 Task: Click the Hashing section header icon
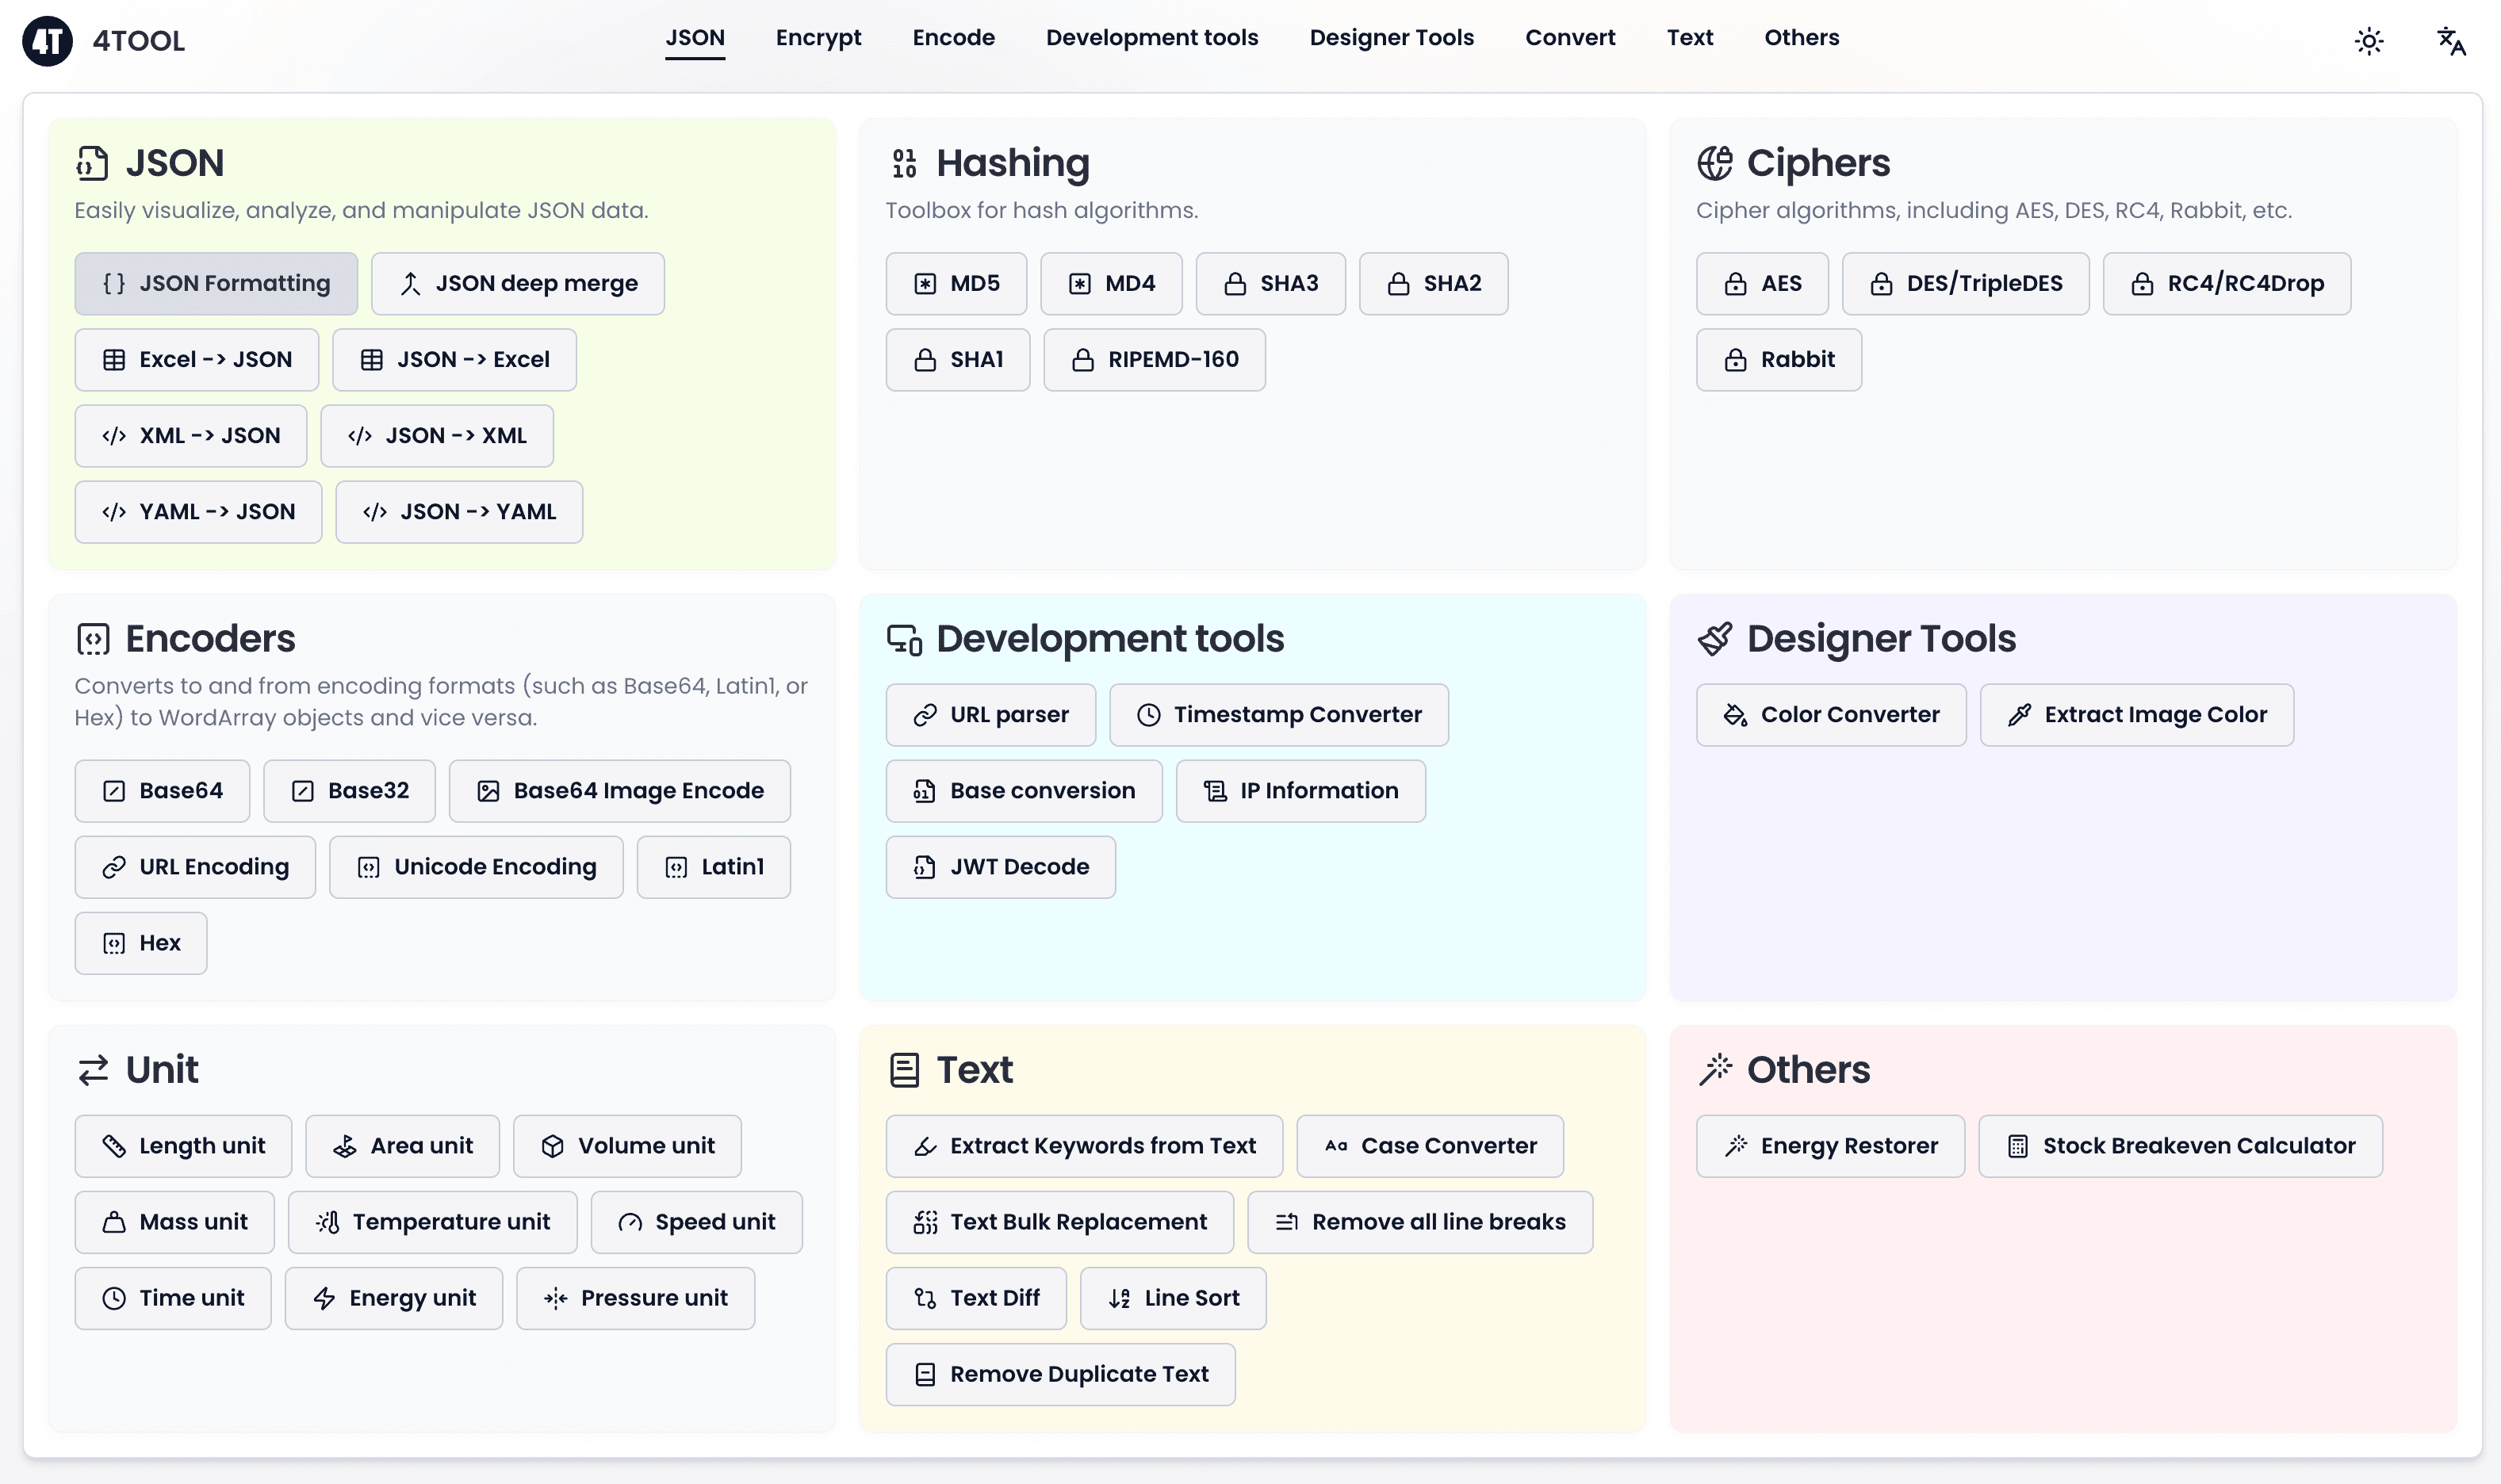pyautogui.click(x=904, y=163)
